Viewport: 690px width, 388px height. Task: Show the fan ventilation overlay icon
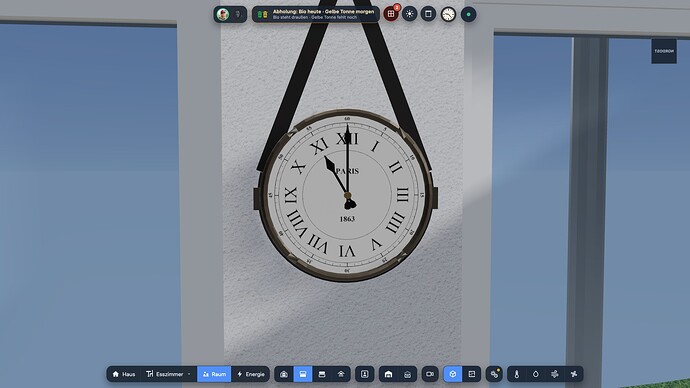pos(574,374)
